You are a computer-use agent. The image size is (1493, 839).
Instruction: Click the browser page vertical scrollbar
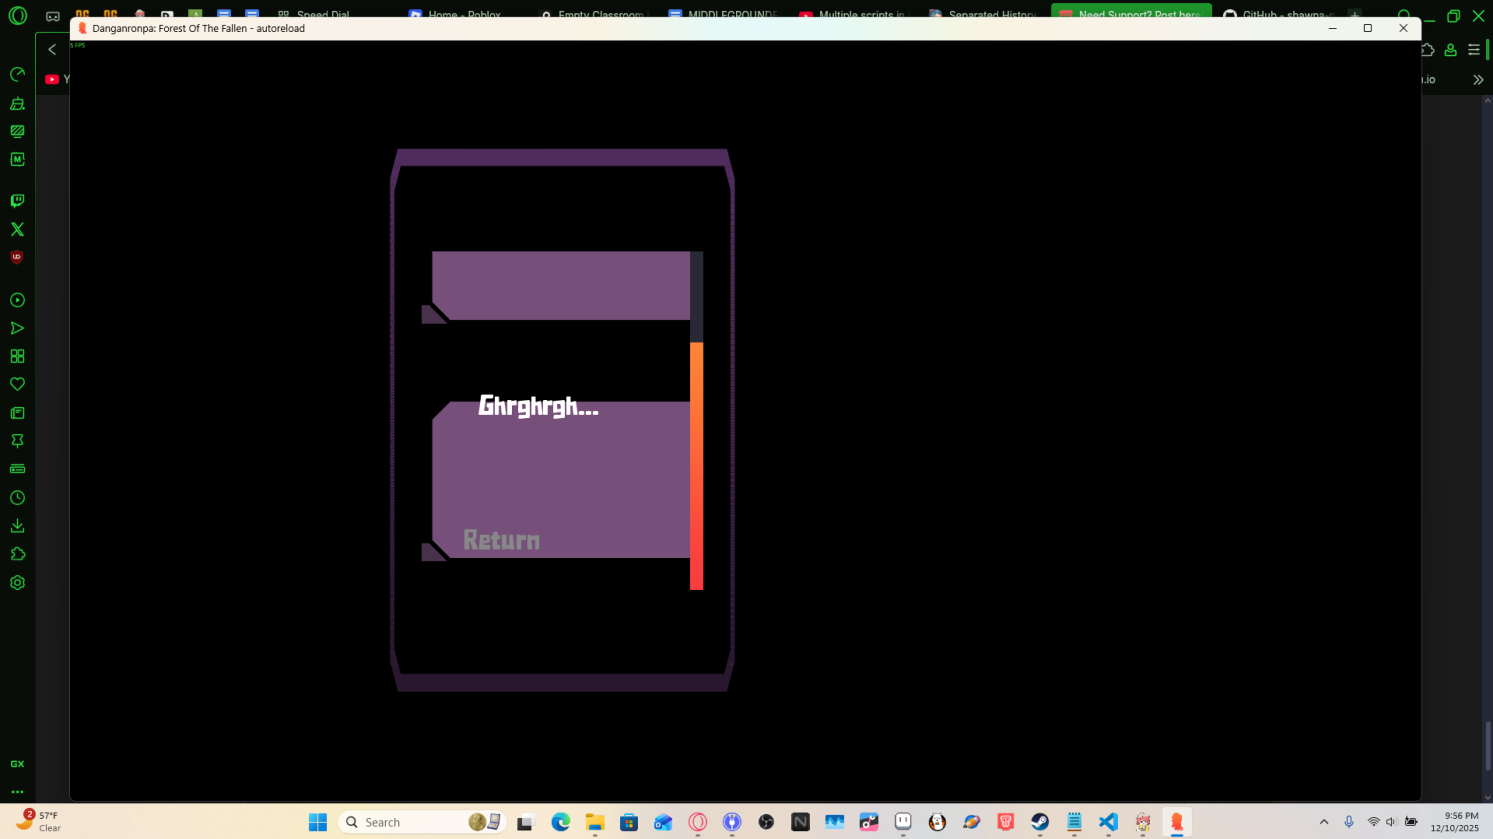pos(1487,746)
